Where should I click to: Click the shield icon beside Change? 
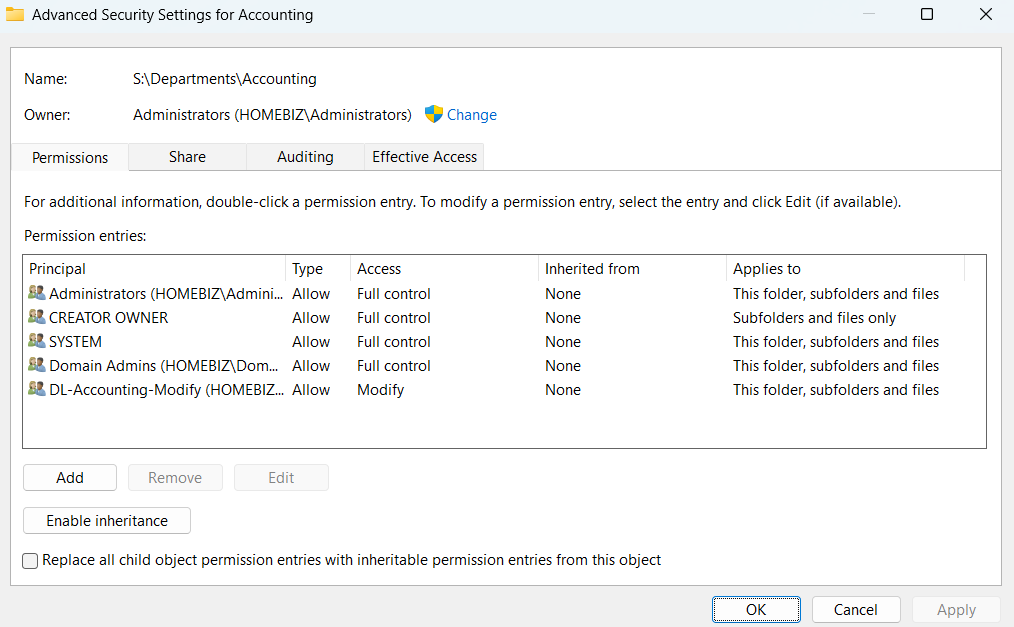tap(433, 114)
